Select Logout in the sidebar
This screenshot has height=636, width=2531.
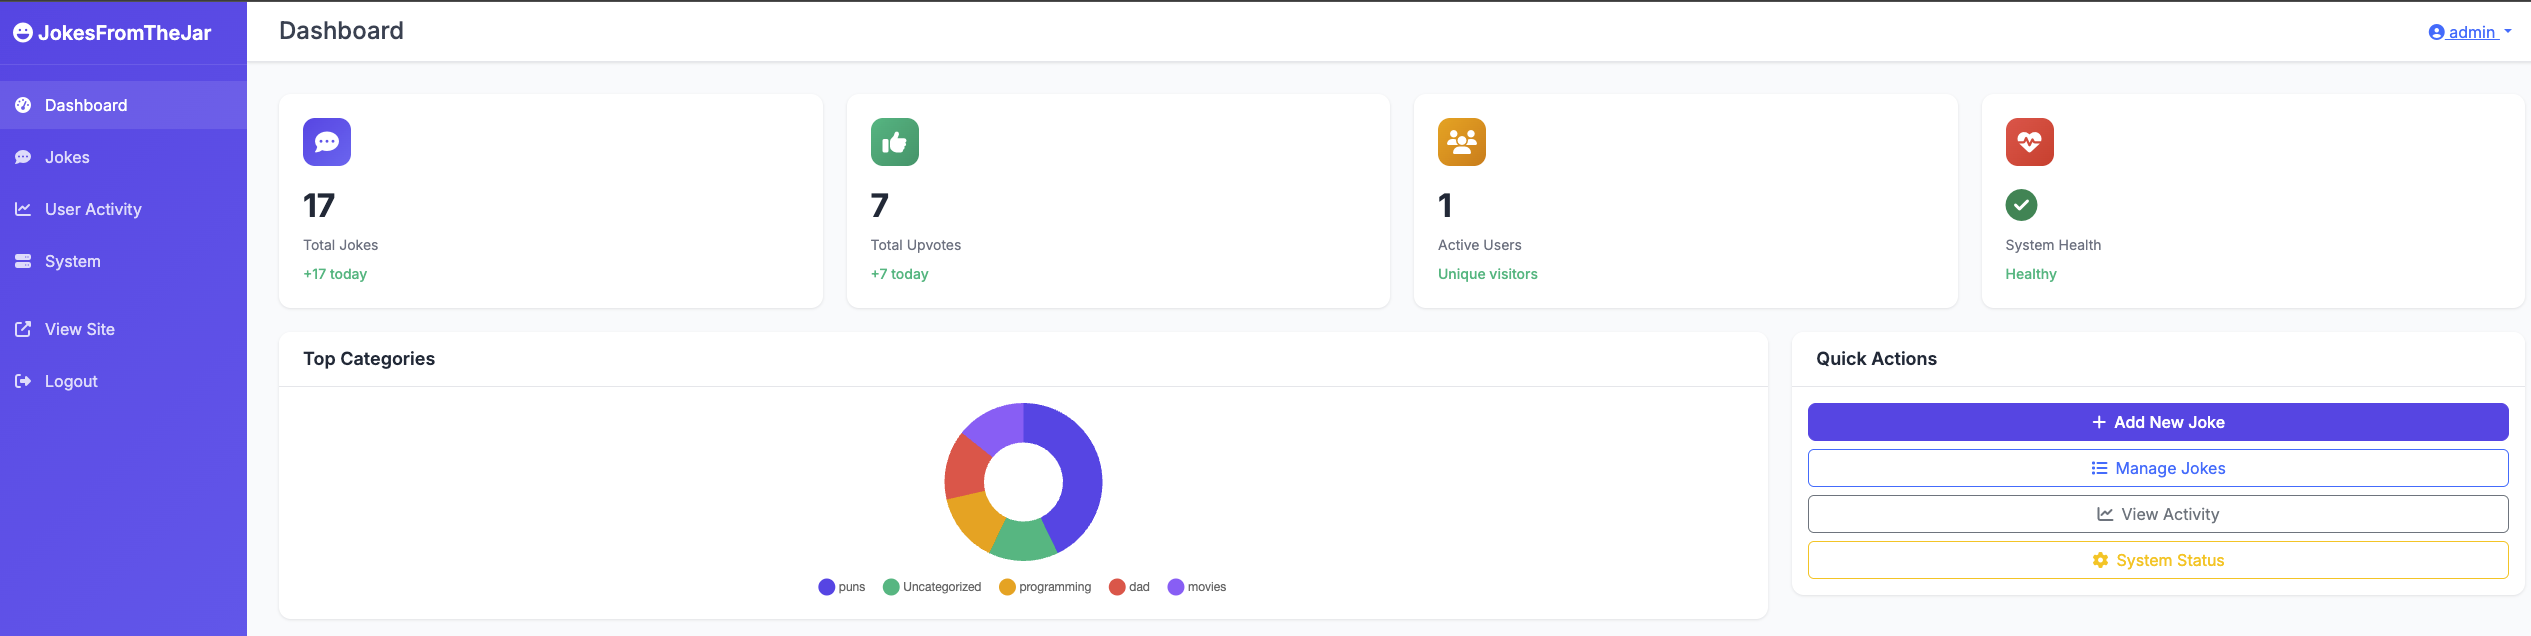[123, 381]
